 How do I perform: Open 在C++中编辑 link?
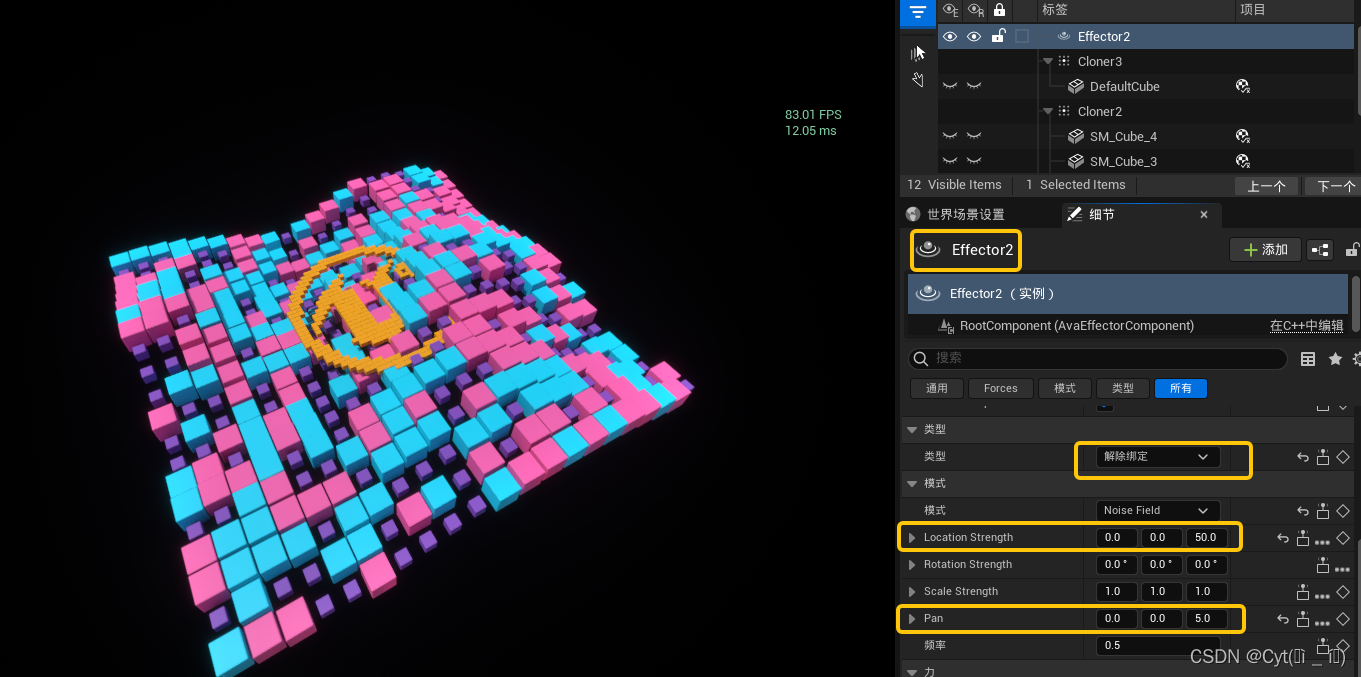[x=1306, y=326]
